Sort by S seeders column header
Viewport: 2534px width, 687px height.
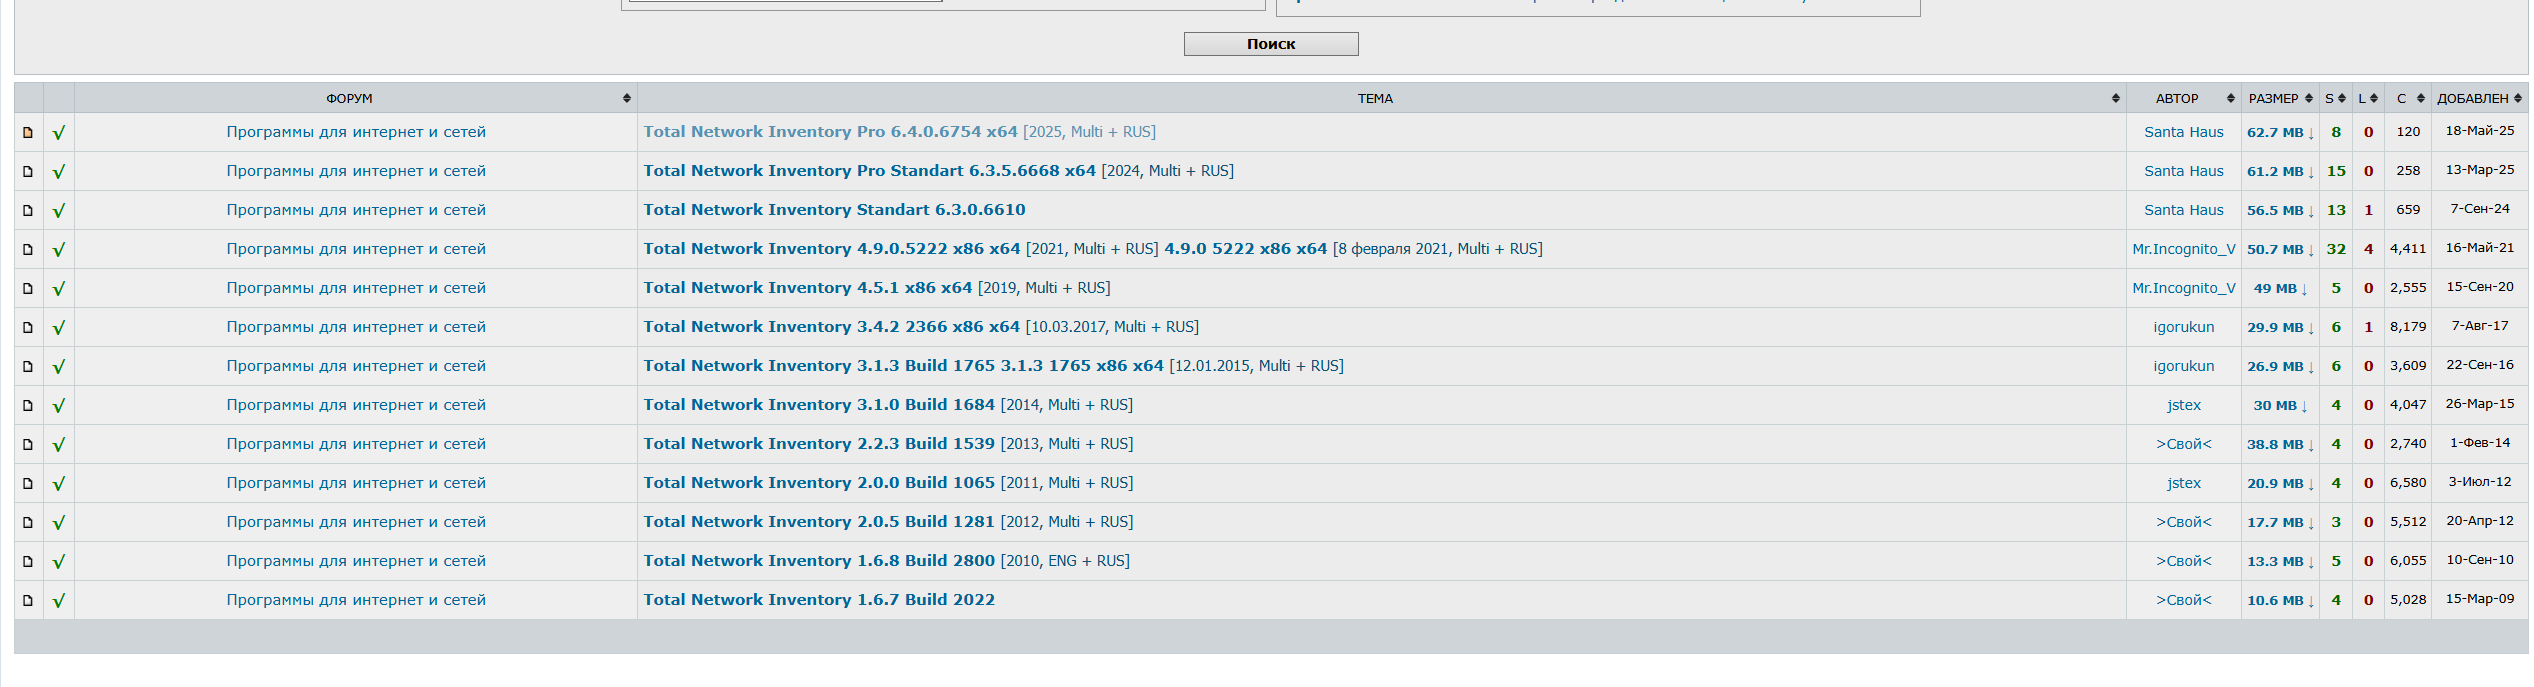(2335, 98)
